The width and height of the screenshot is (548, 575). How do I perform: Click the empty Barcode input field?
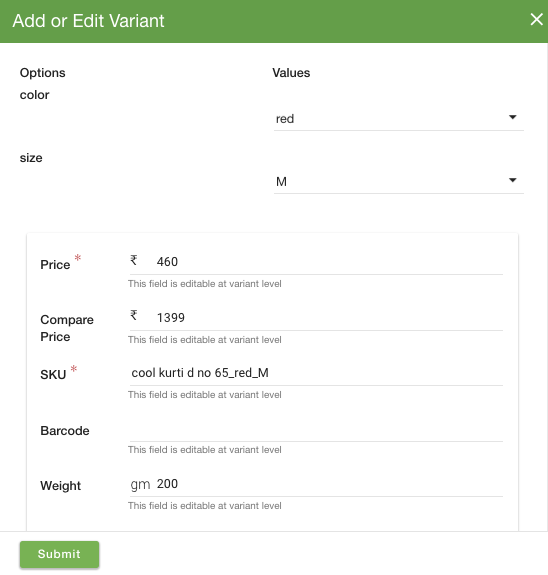click(x=316, y=430)
